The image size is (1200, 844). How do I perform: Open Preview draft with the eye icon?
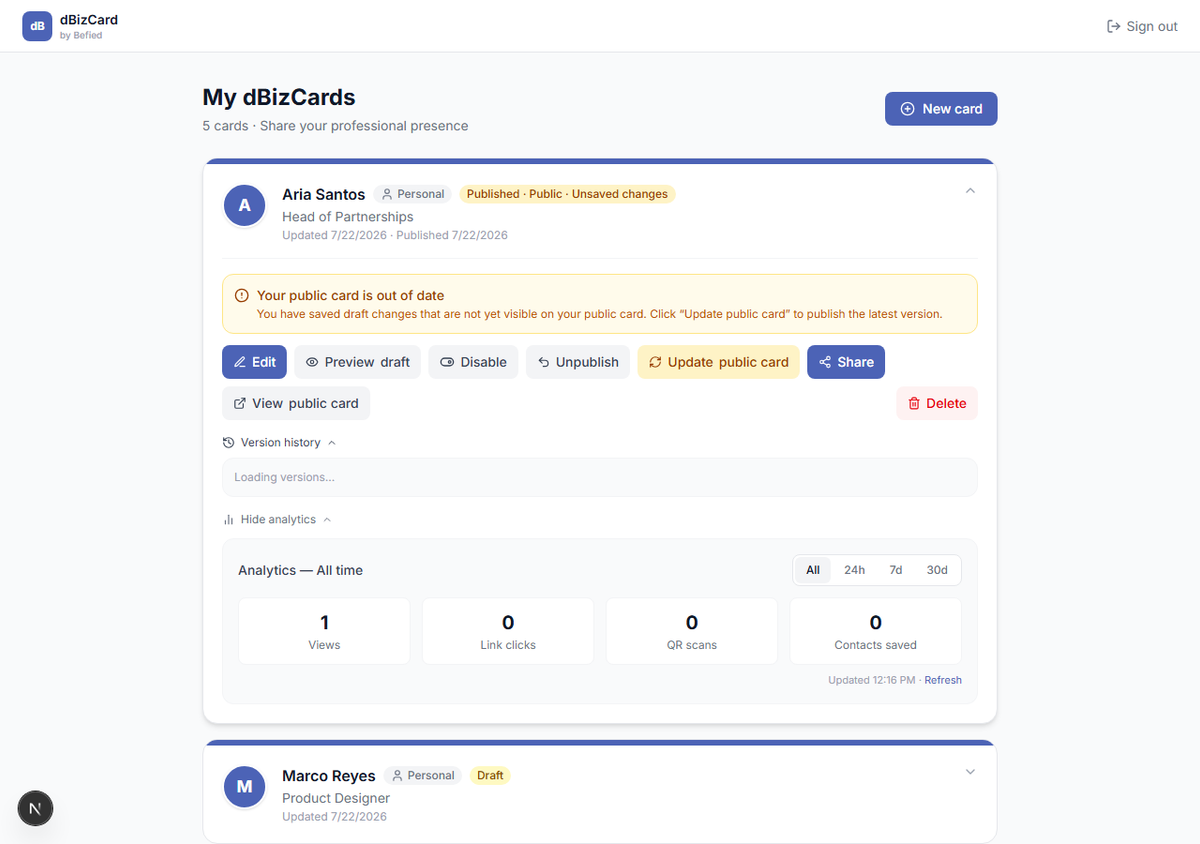point(358,362)
